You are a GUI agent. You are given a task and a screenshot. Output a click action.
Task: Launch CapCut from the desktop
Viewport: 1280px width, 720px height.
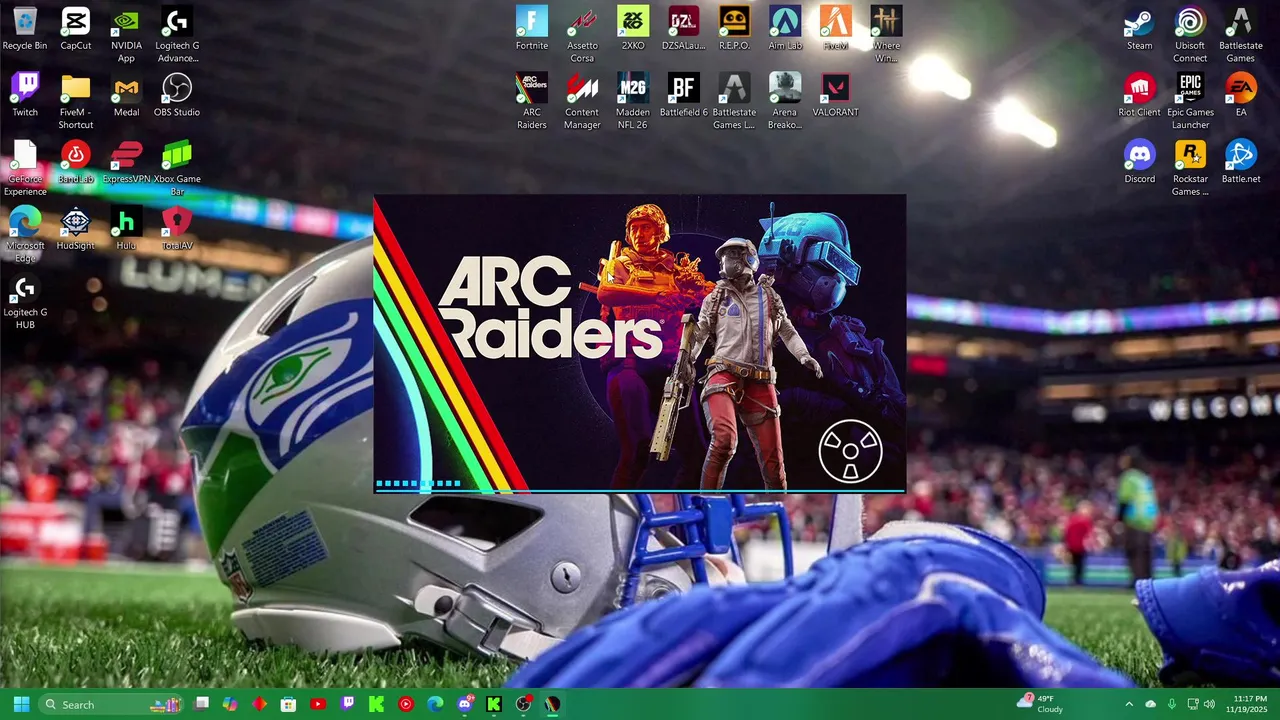76,29
